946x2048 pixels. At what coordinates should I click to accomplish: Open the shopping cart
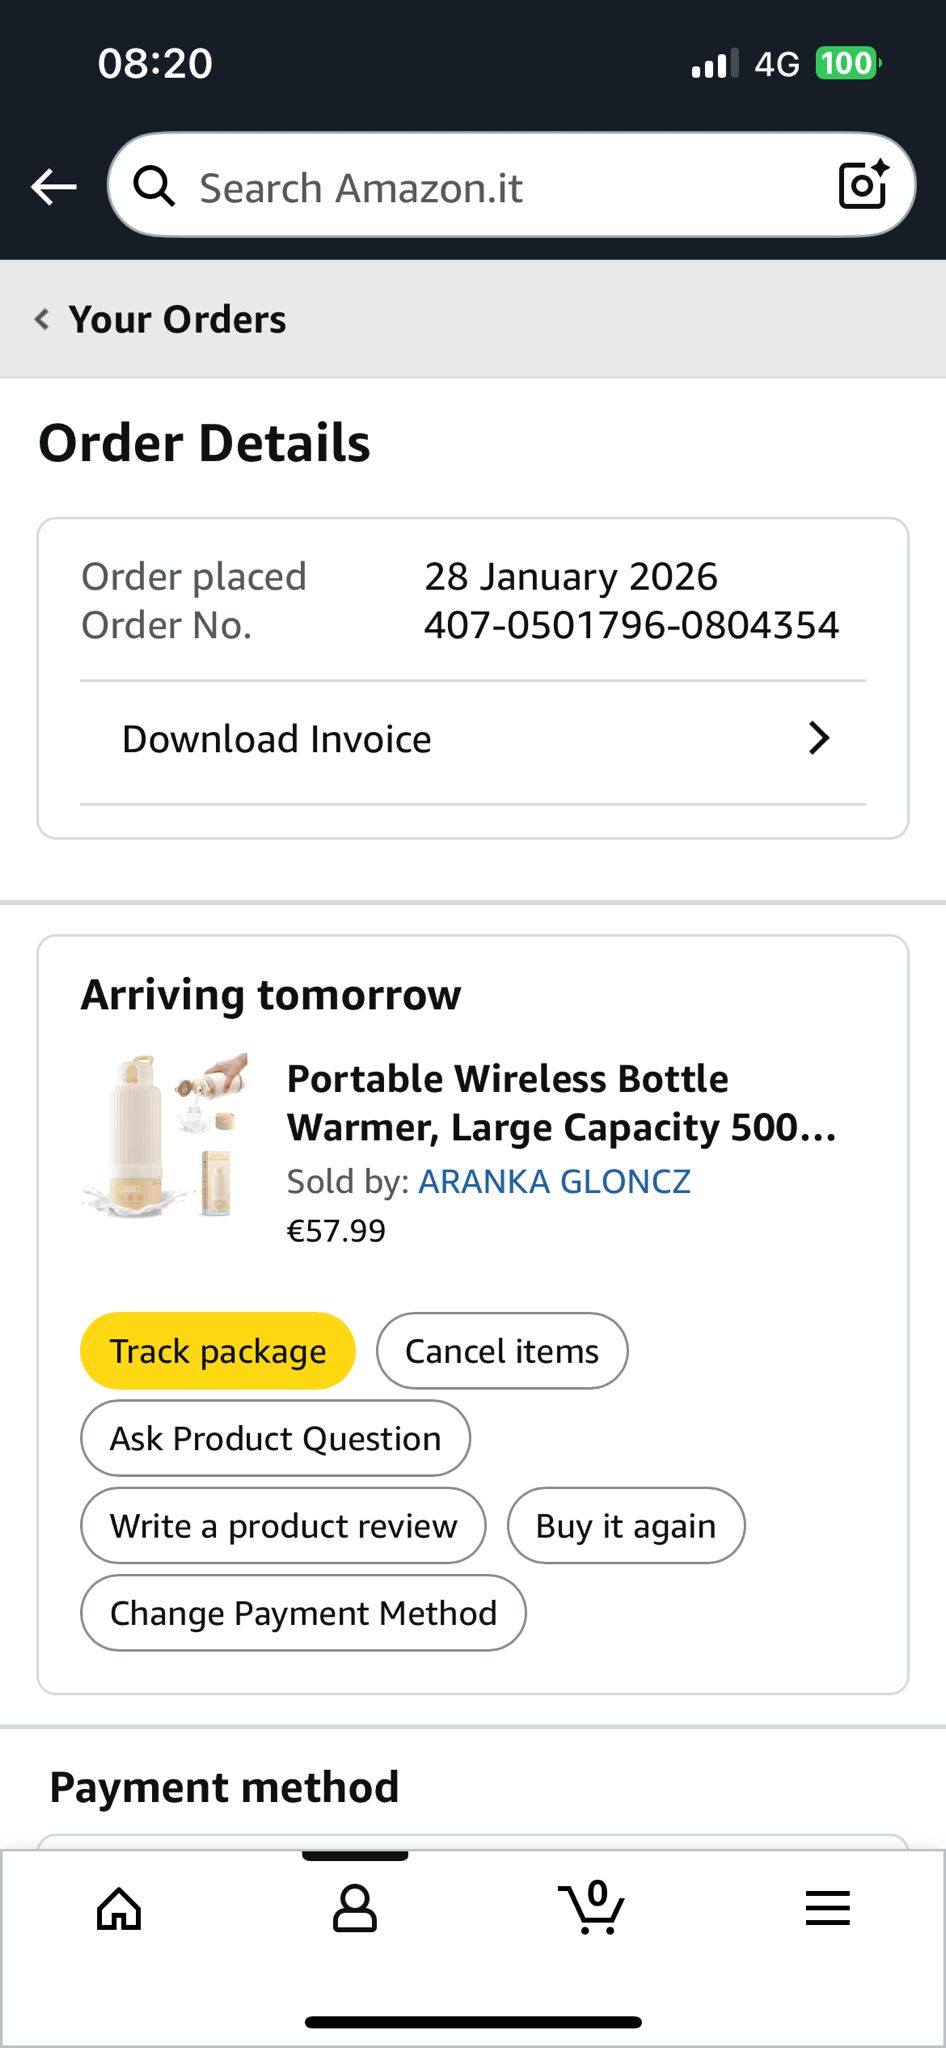coord(592,1907)
